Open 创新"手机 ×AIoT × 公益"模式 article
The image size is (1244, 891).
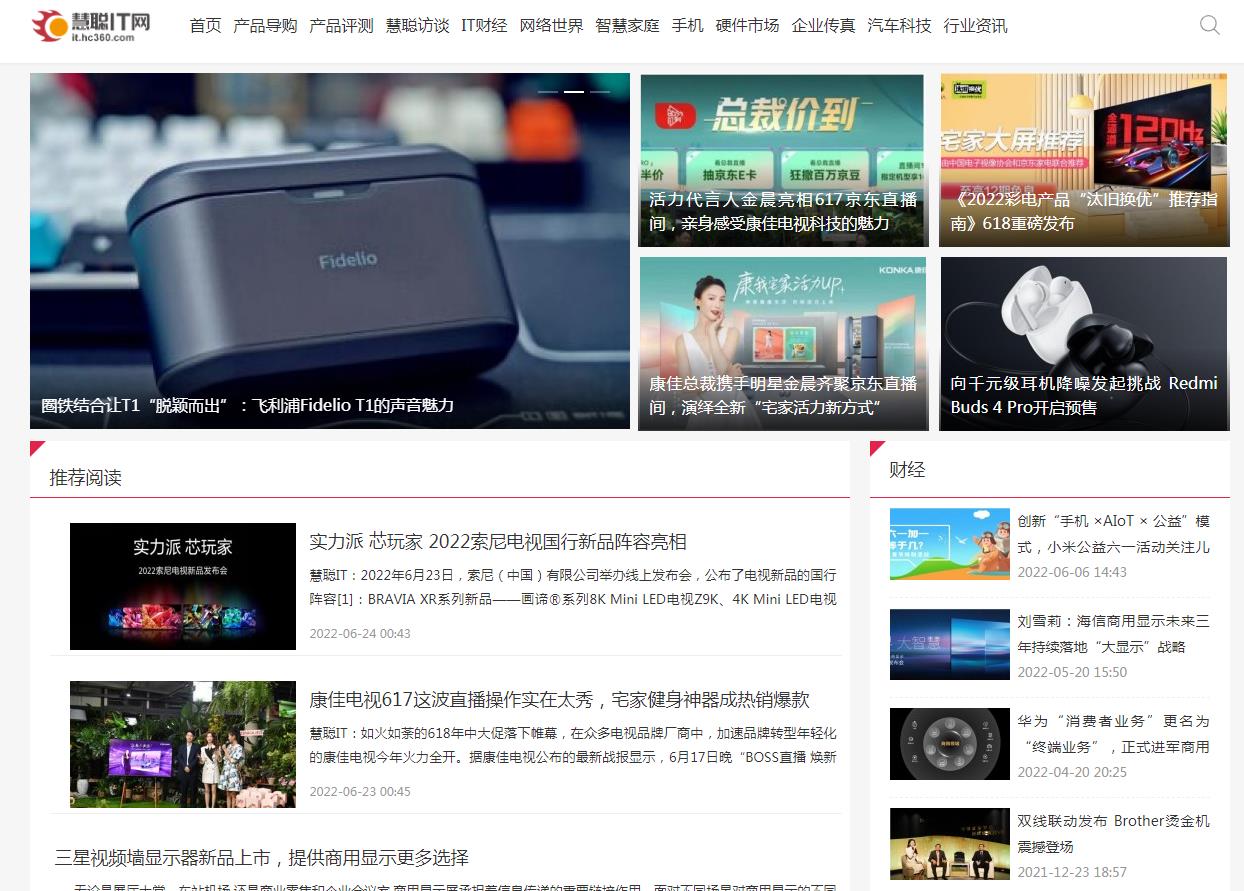tap(1114, 534)
